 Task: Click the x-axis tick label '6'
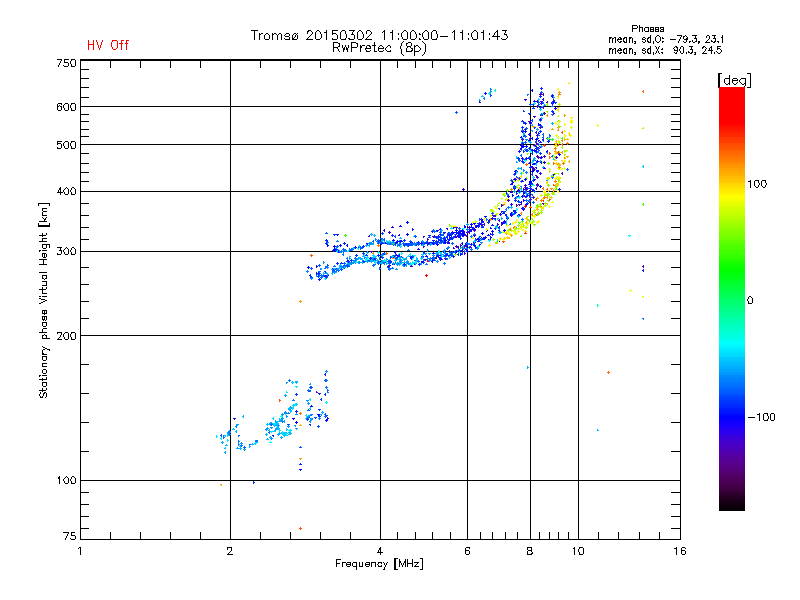pyautogui.click(x=467, y=551)
